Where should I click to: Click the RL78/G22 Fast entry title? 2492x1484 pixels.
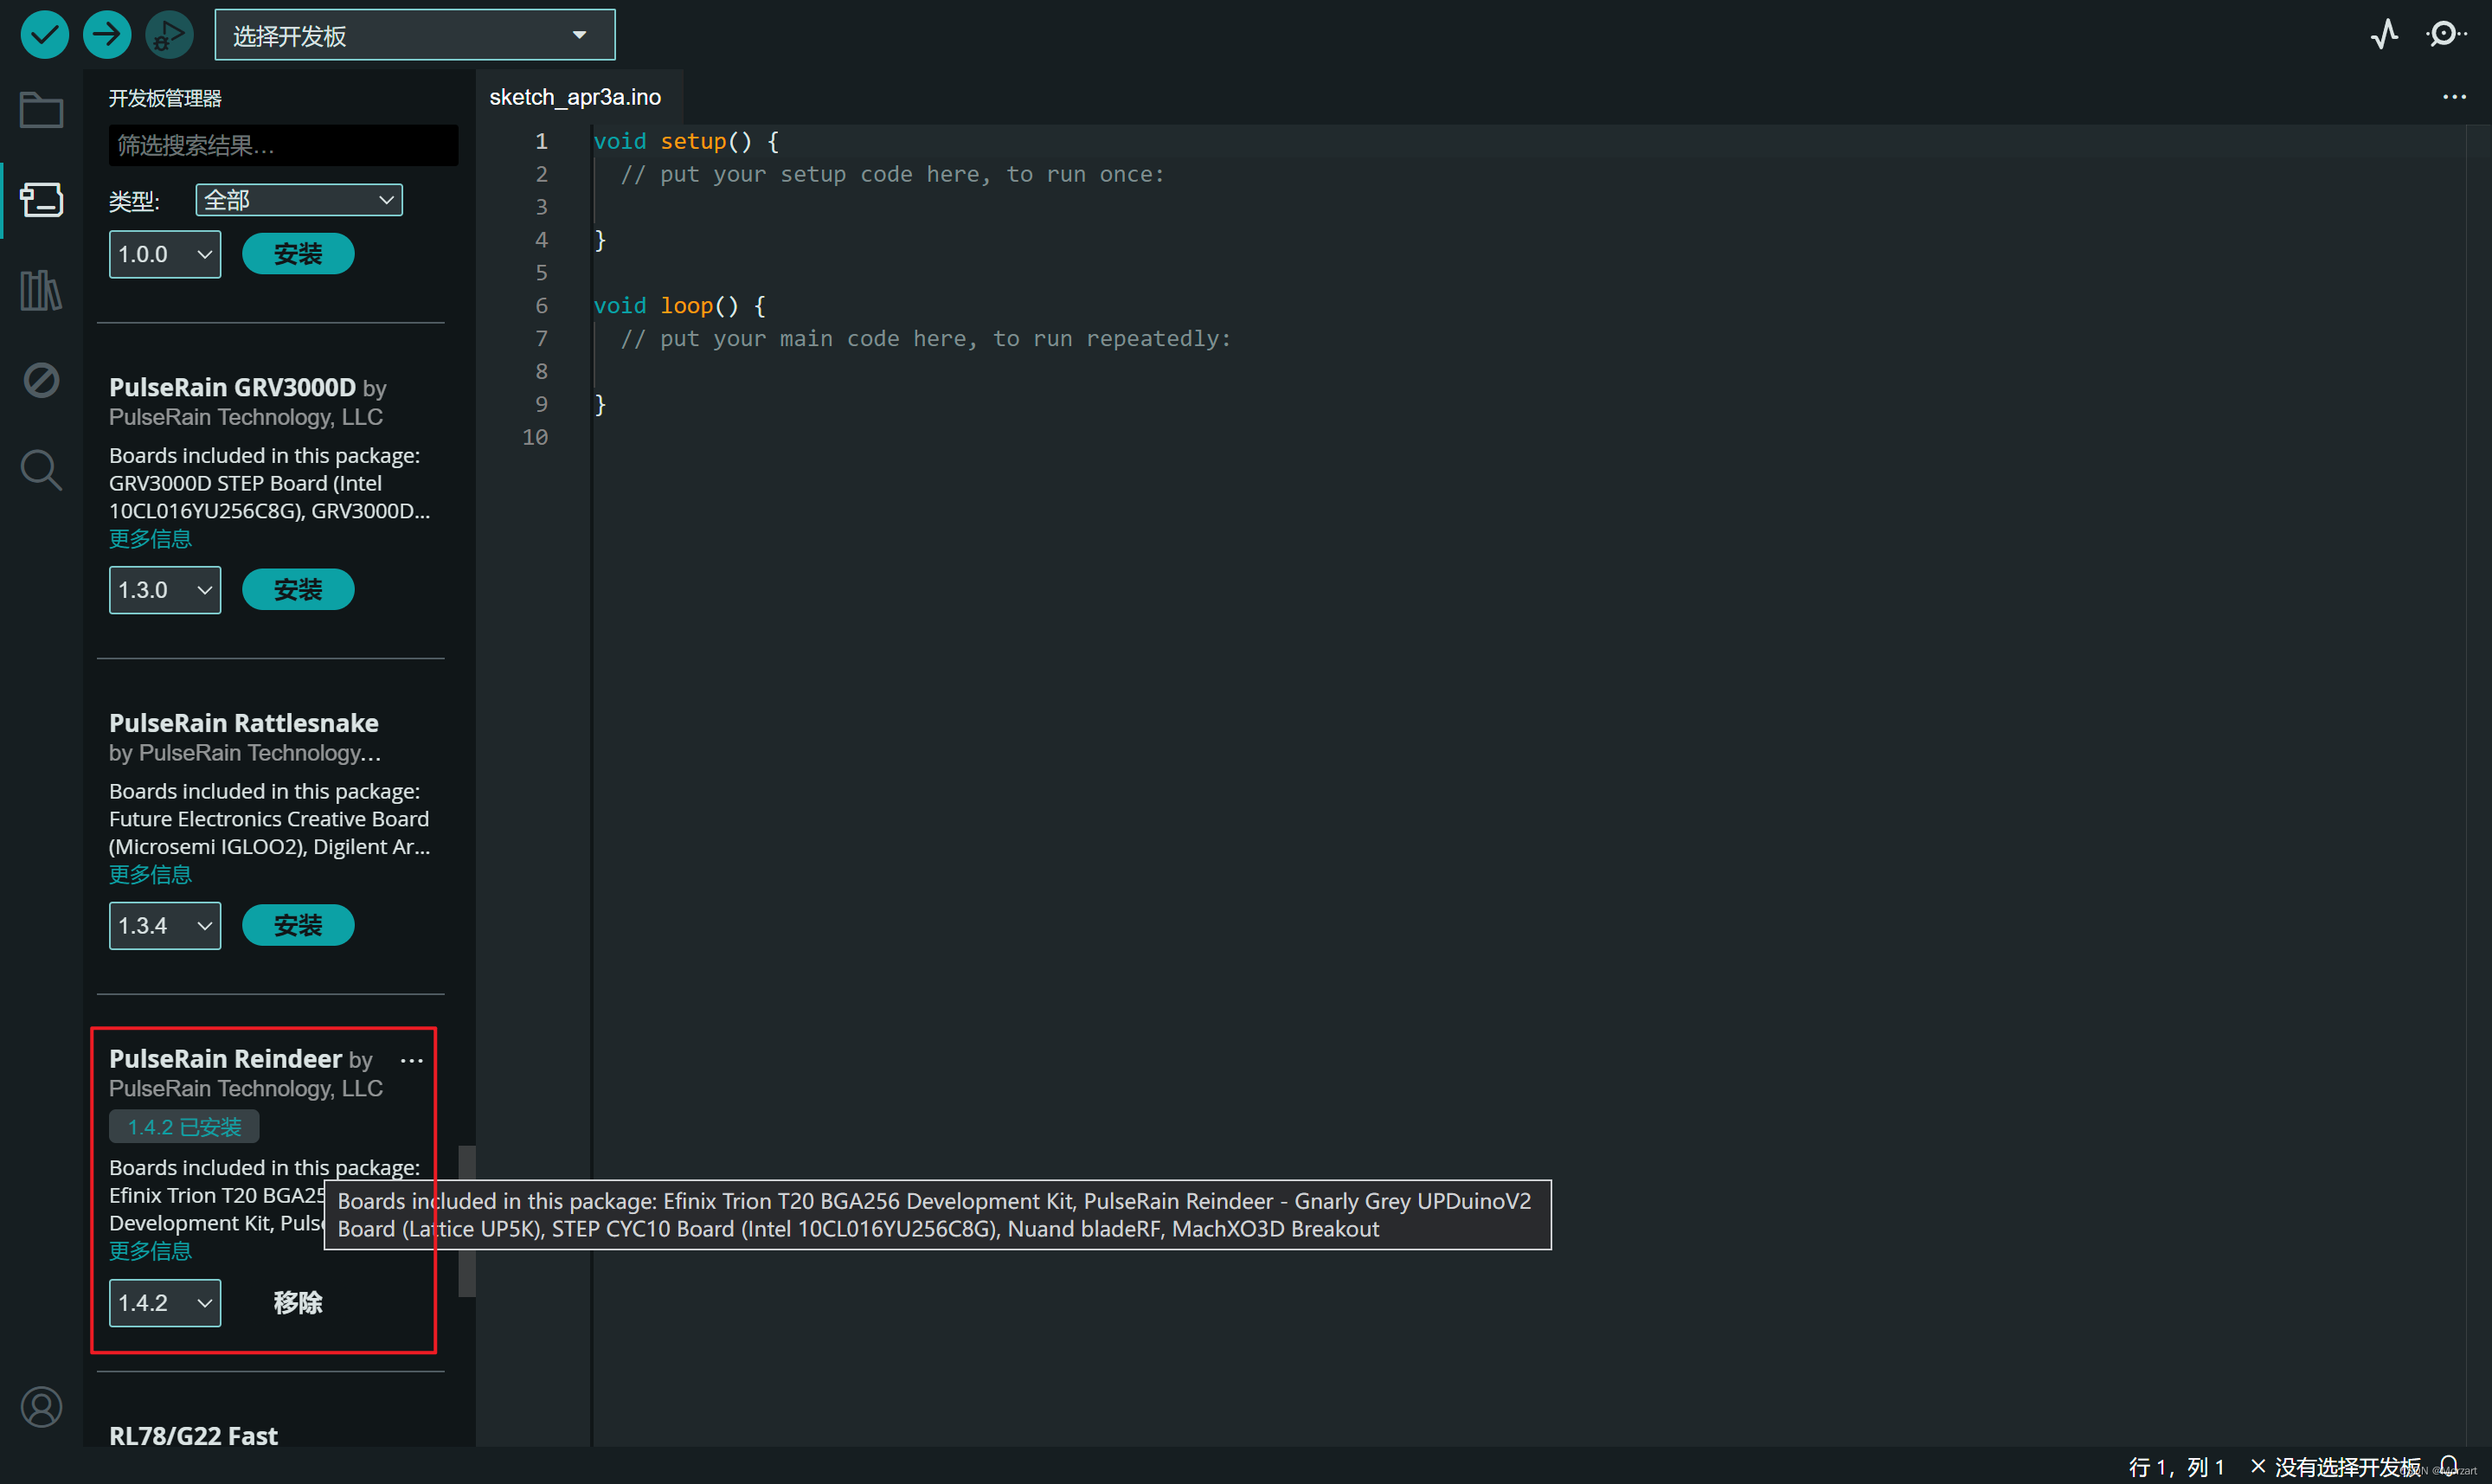tap(193, 1436)
